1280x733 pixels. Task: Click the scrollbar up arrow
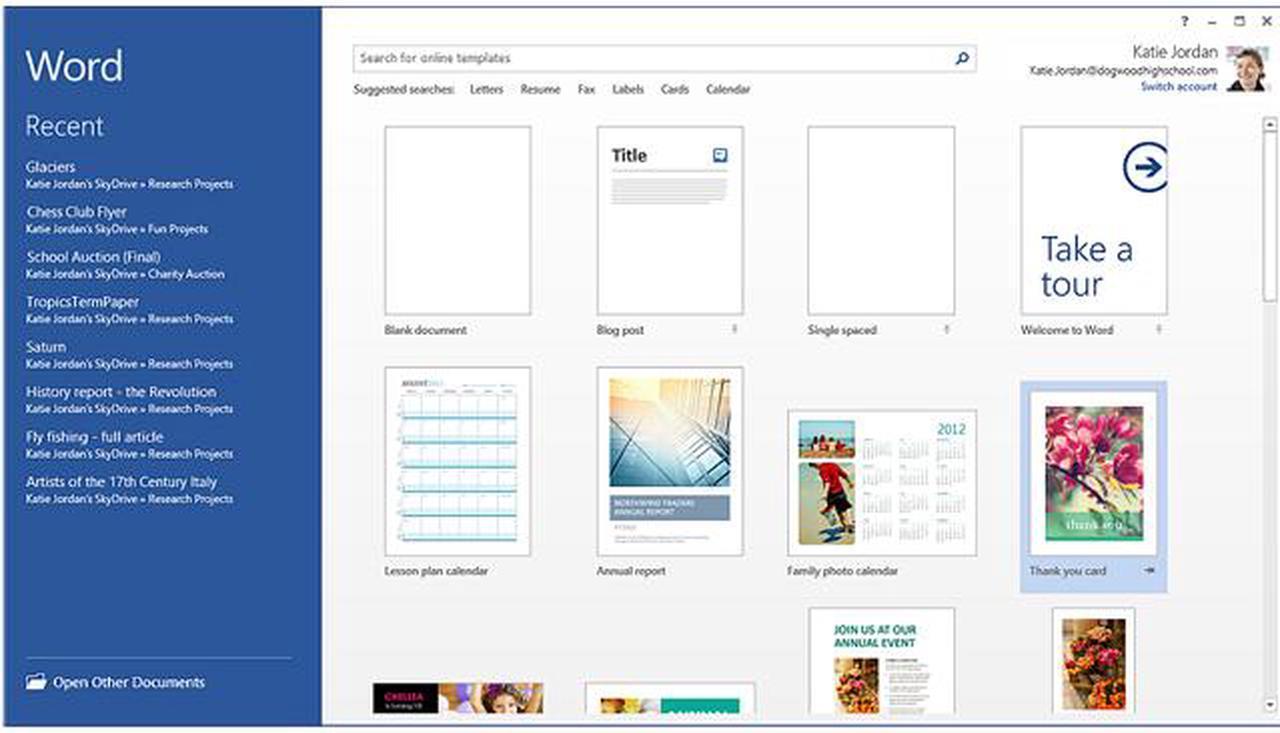click(1270, 125)
